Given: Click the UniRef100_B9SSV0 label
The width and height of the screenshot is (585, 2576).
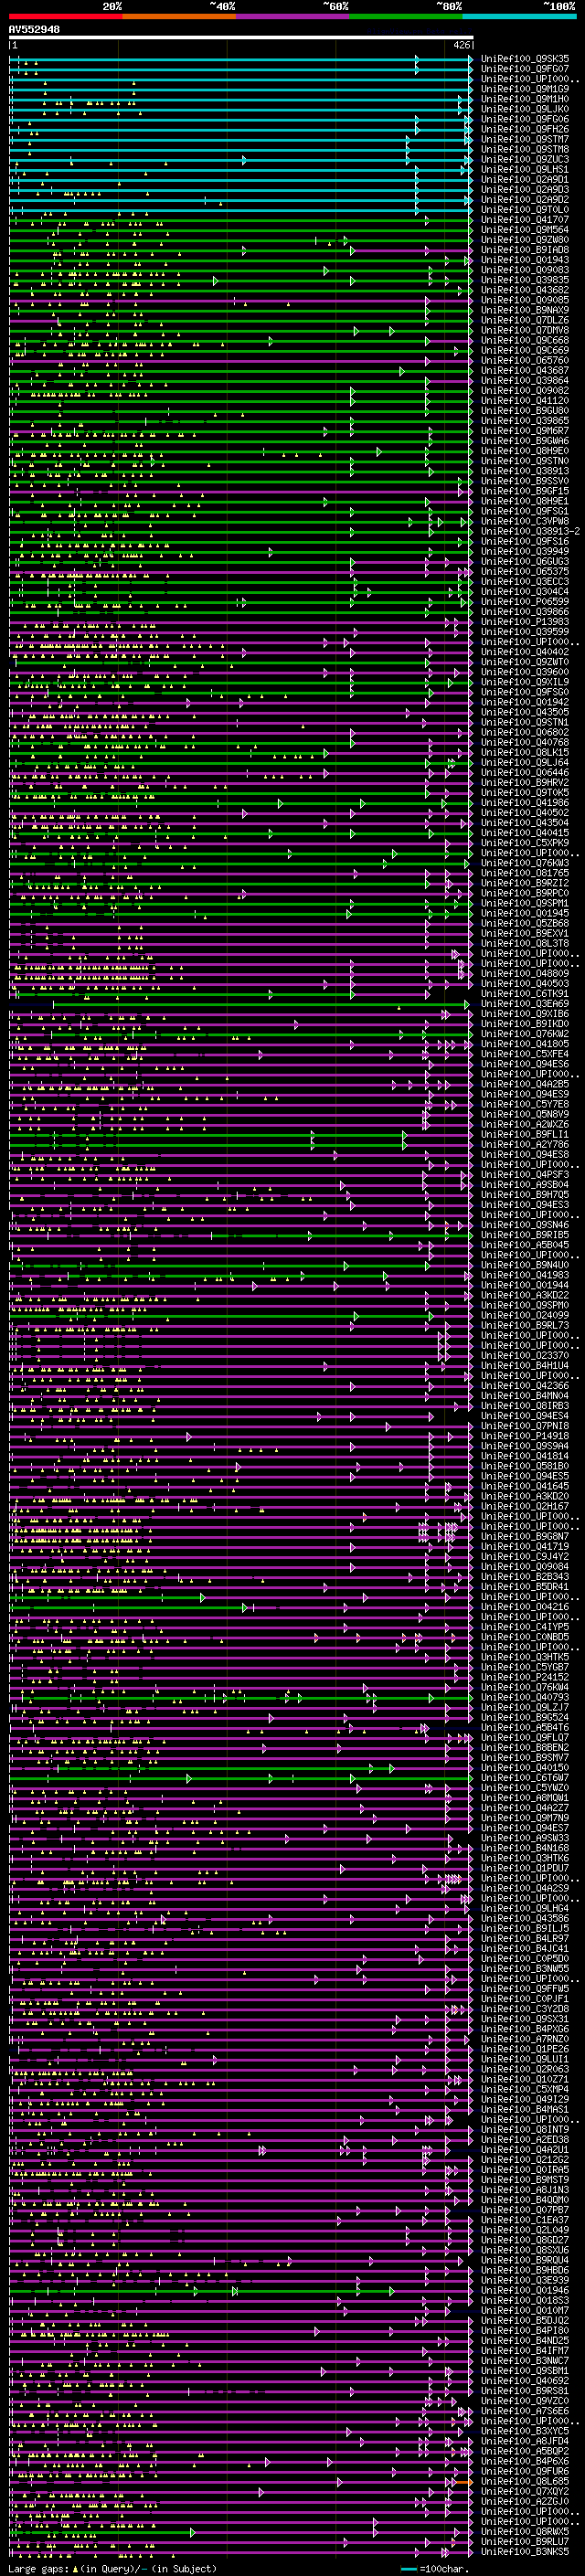Looking at the screenshot, I should pyautogui.click(x=525, y=481).
